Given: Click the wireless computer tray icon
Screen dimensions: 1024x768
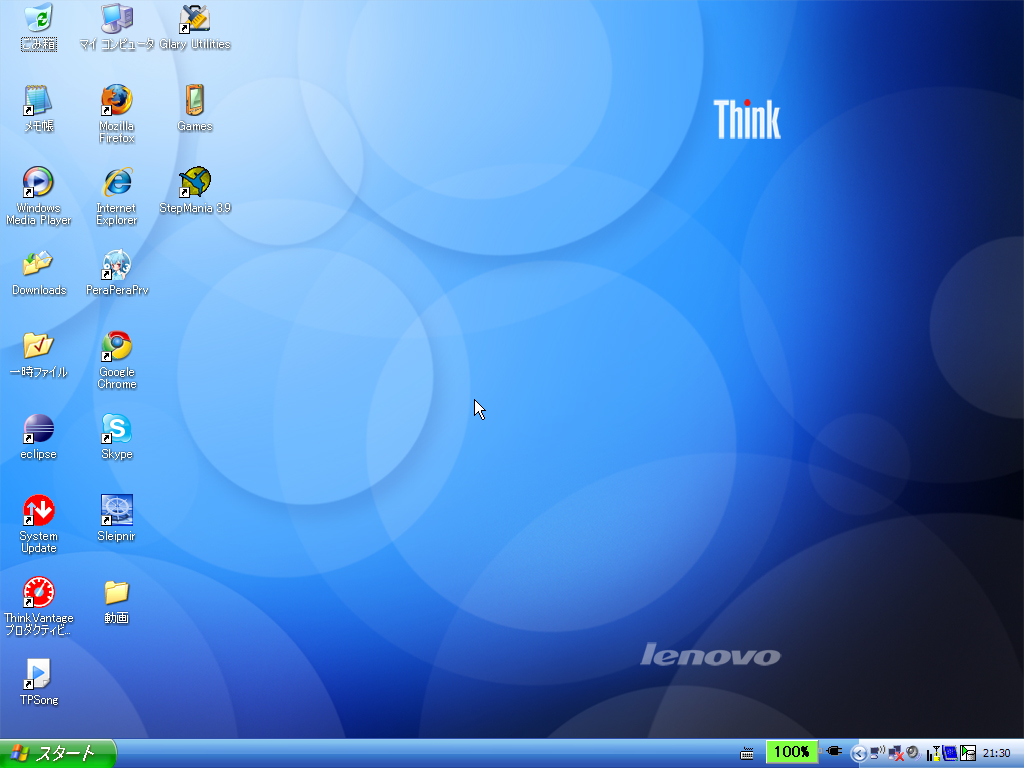Looking at the screenshot, I should (877, 752).
